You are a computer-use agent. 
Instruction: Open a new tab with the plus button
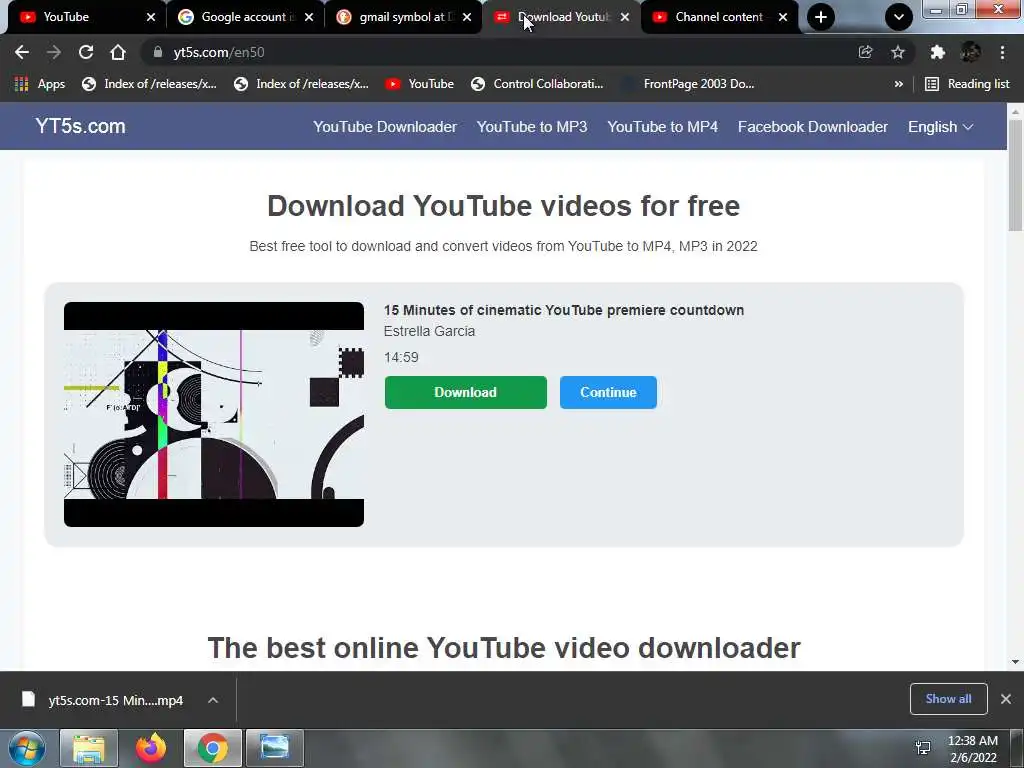[821, 17]
